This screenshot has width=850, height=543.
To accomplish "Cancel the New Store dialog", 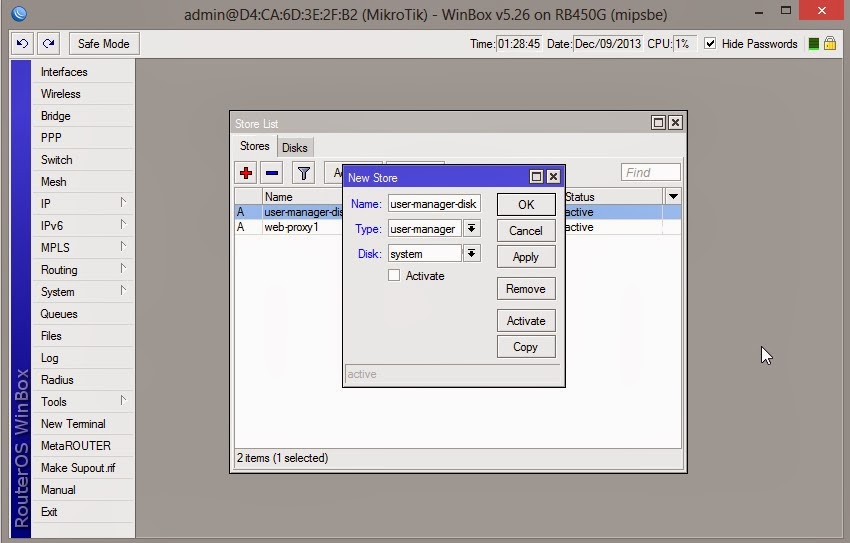I will tap(526, 230).
